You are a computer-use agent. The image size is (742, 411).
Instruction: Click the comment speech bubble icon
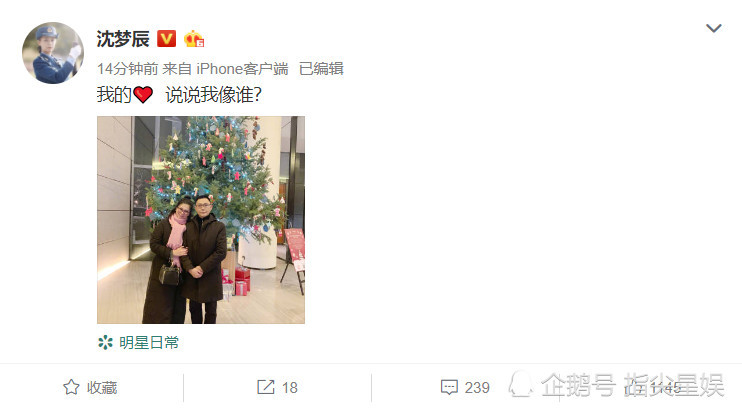coord(449,387)
